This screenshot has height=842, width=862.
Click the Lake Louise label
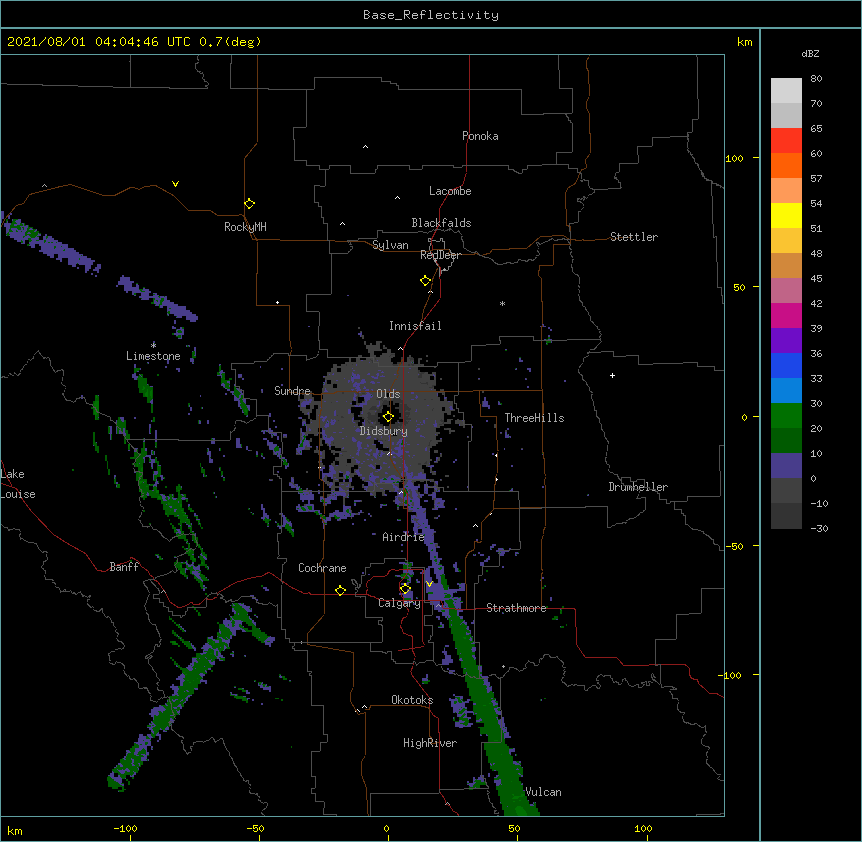point(16,484)
